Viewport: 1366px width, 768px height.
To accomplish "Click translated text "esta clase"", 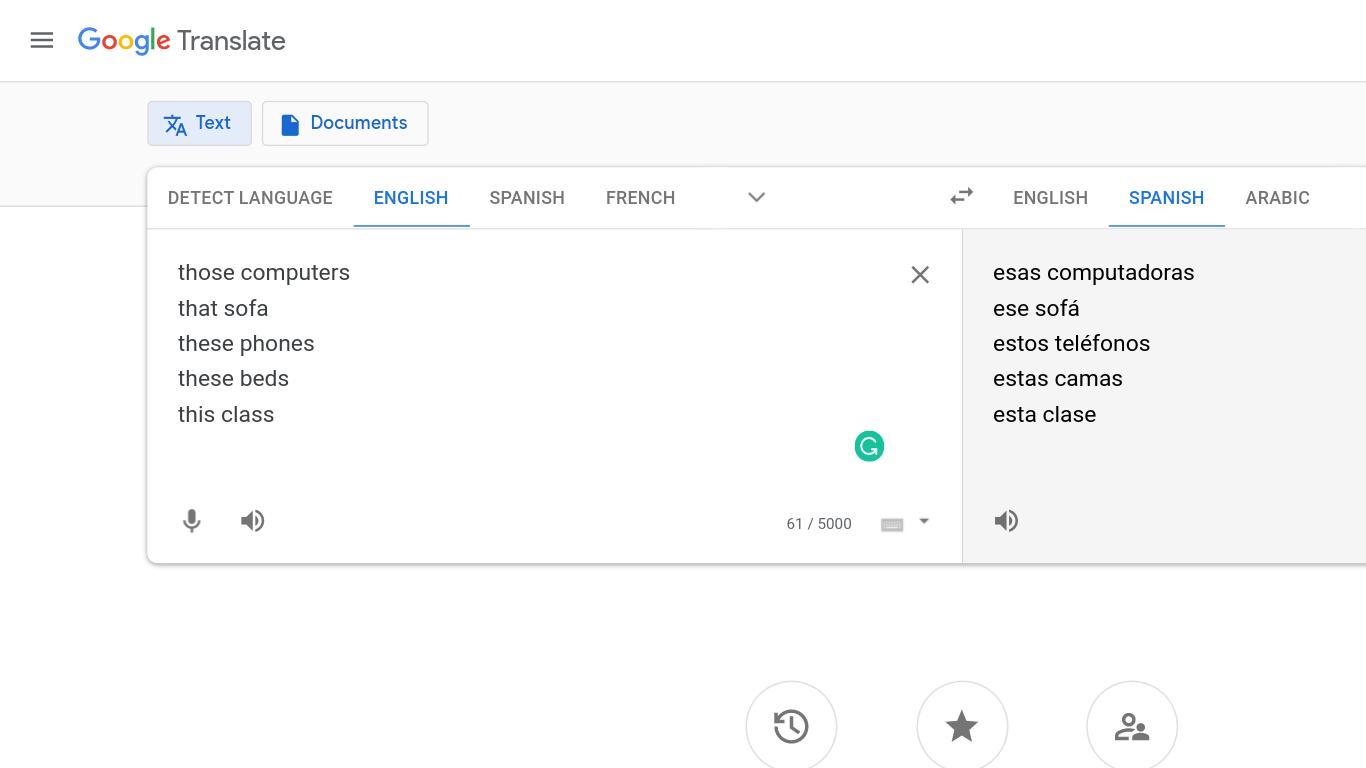I will (x=1044, y=414).
